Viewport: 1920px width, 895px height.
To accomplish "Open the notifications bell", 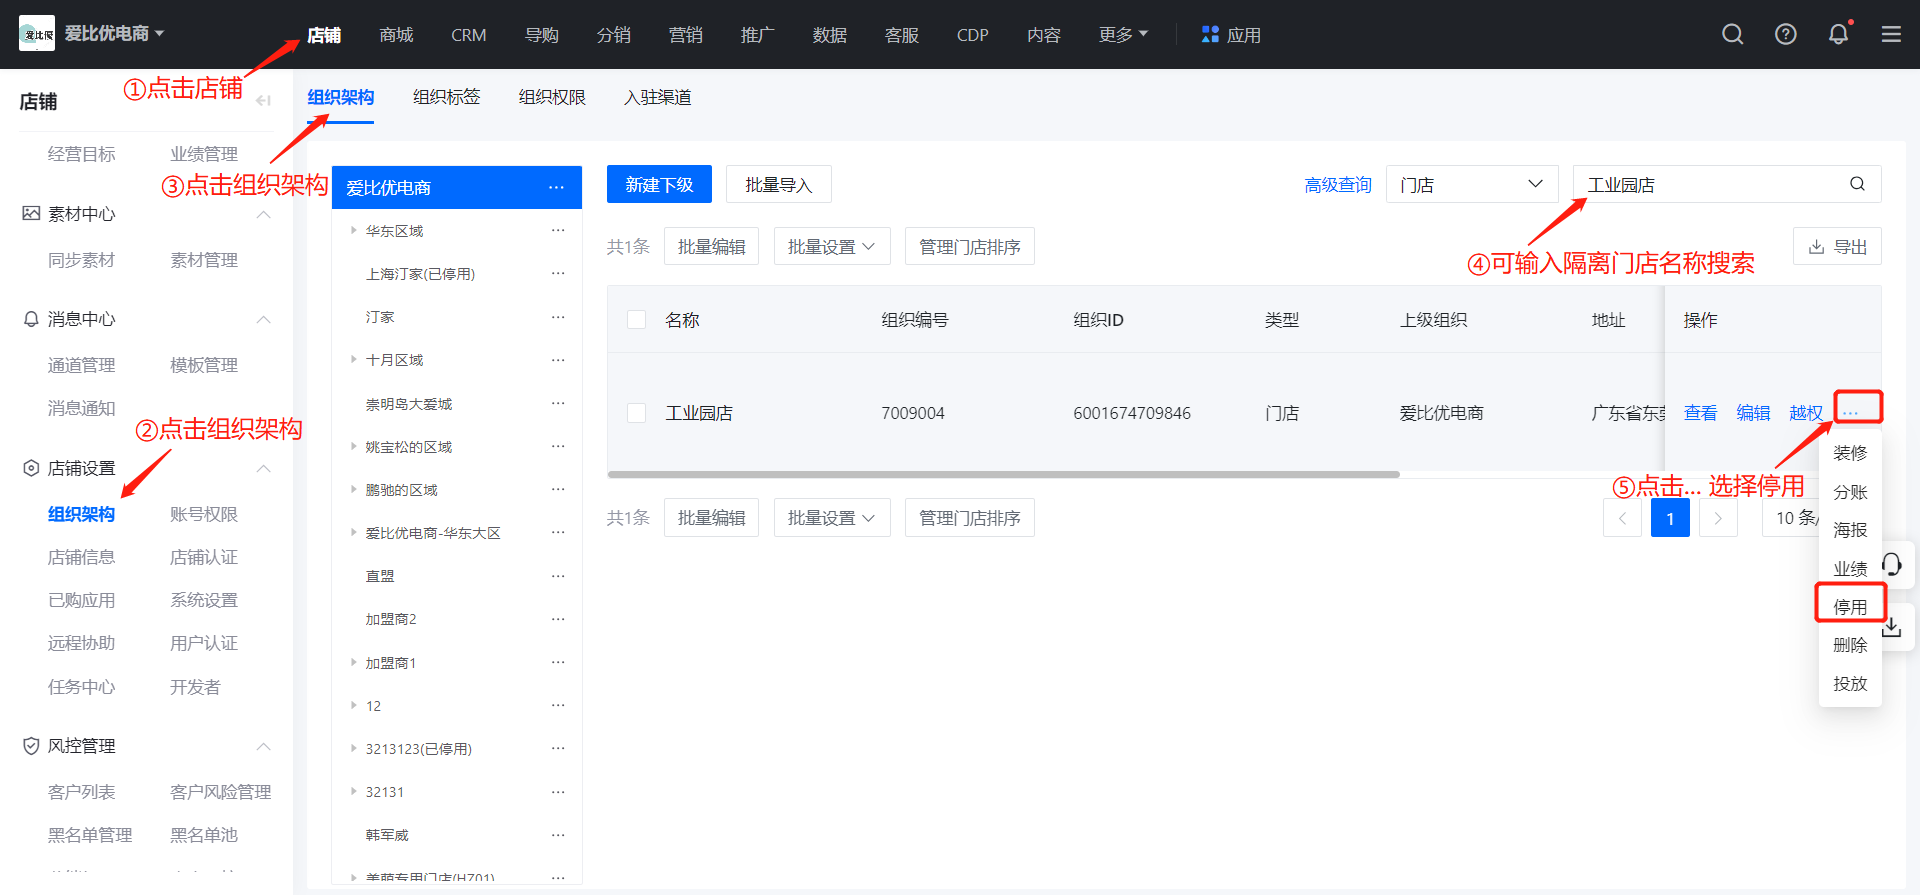I will [1838, 34].
